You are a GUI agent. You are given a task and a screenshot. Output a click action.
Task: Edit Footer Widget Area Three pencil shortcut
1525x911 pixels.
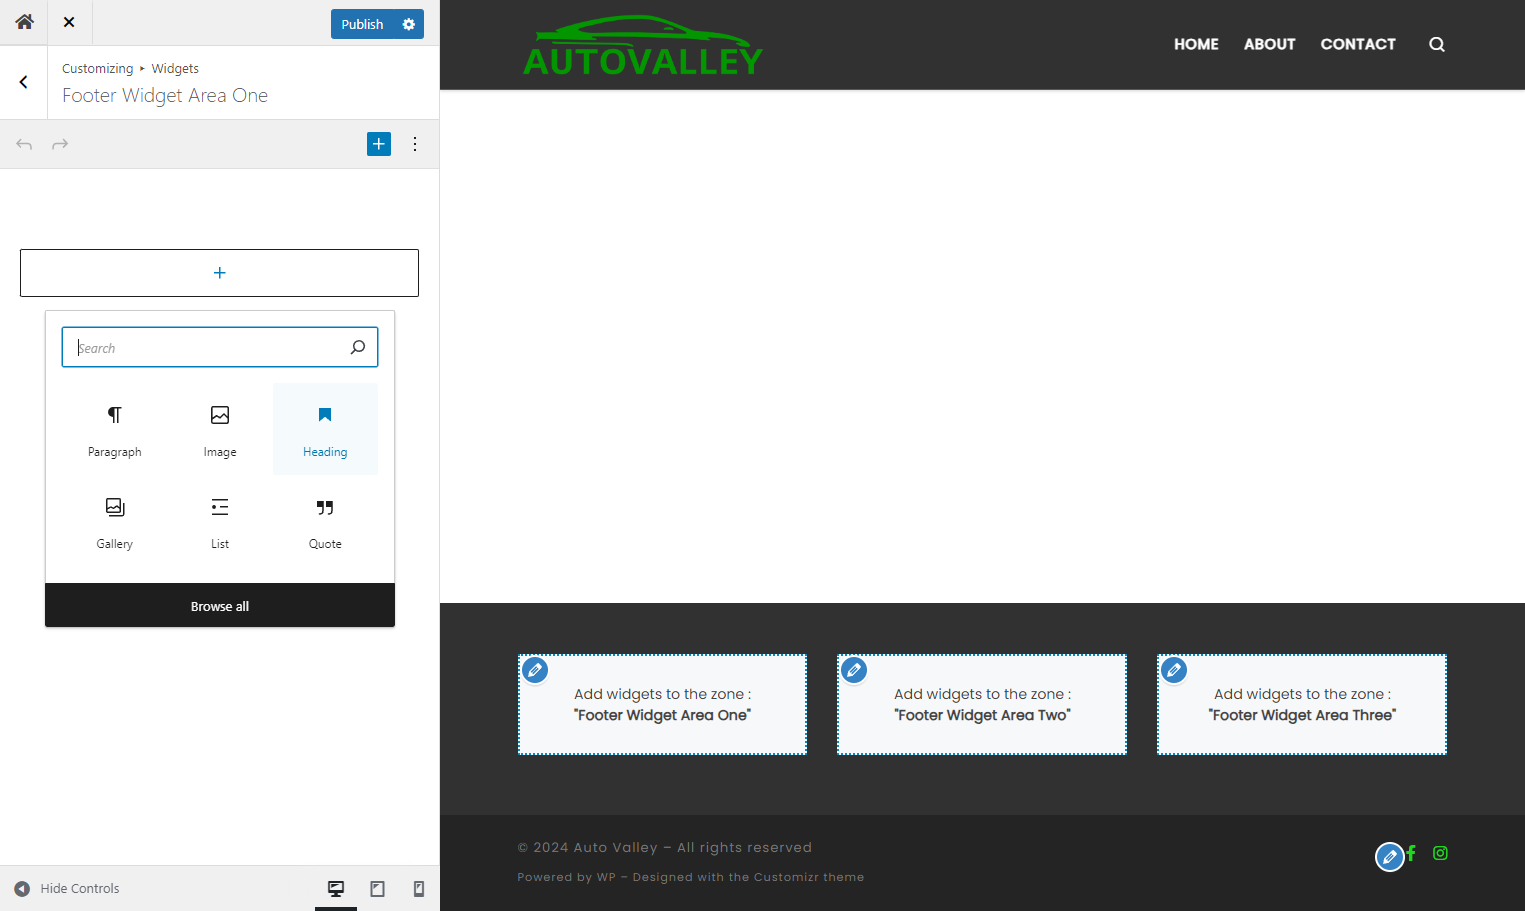1174,670
